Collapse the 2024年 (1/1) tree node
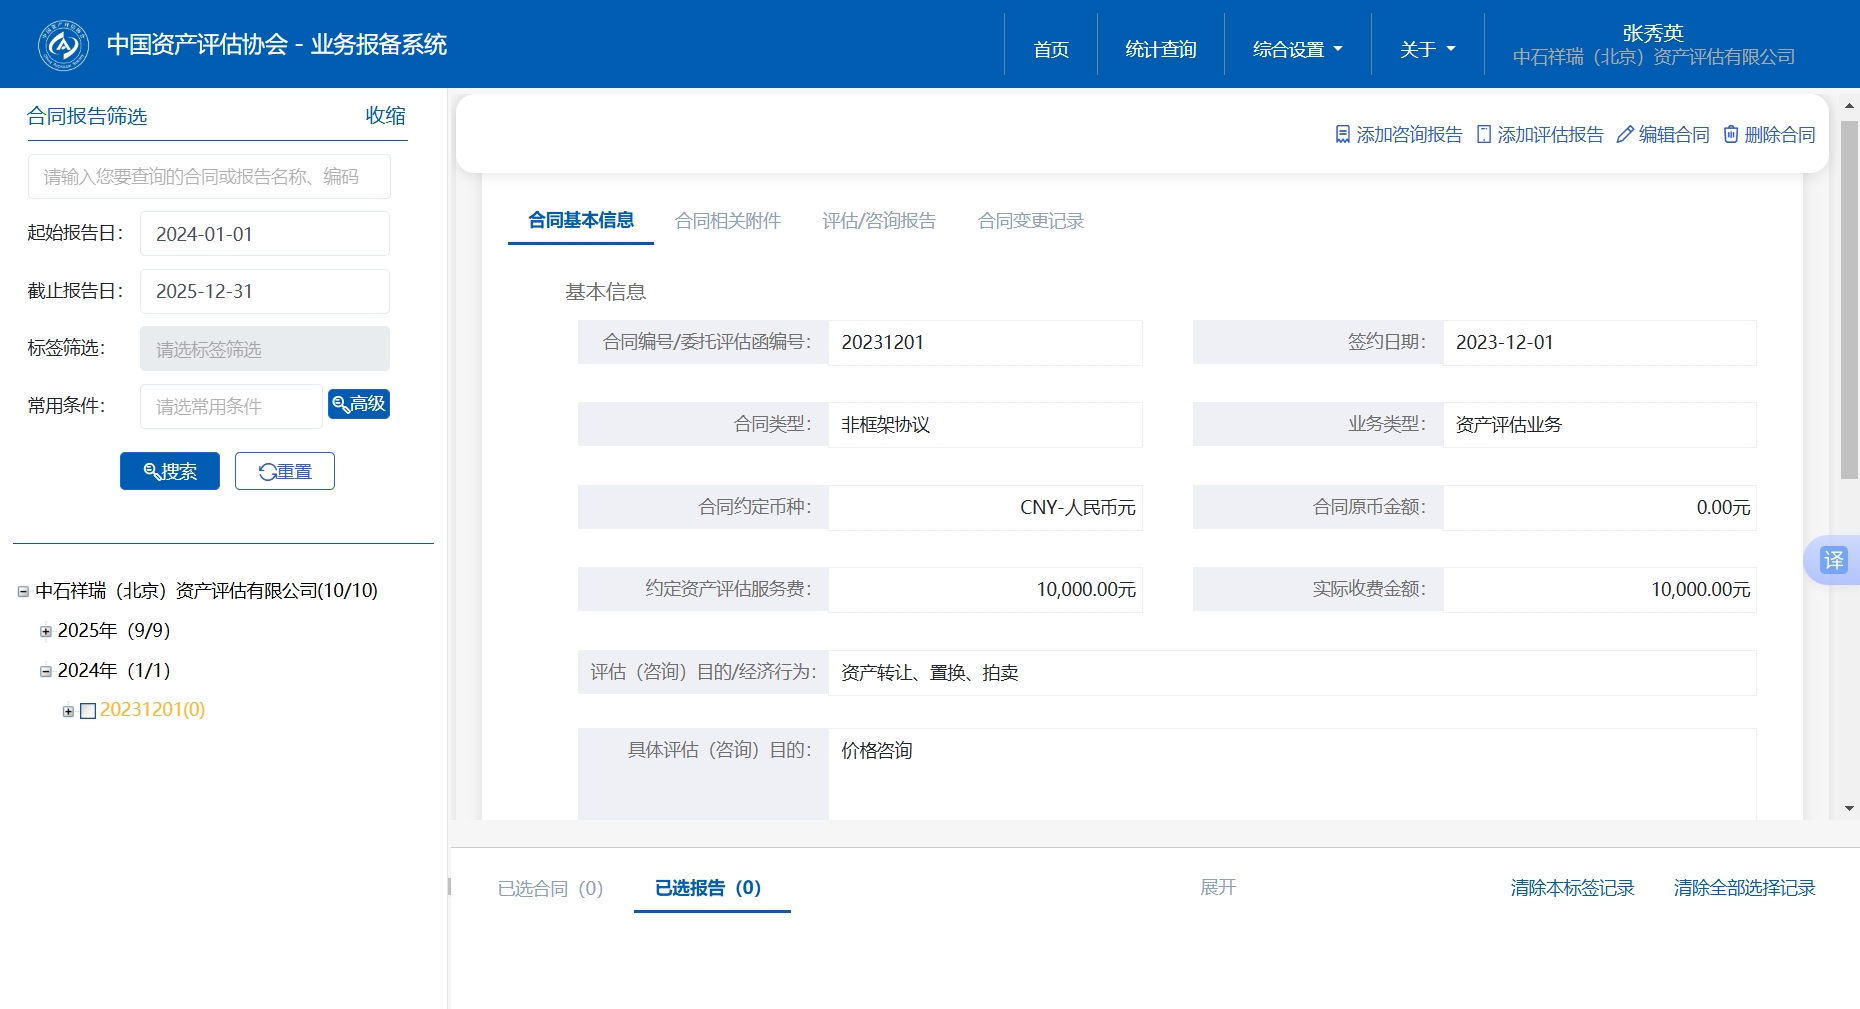1860x1009 pixels. click(46, 671)
